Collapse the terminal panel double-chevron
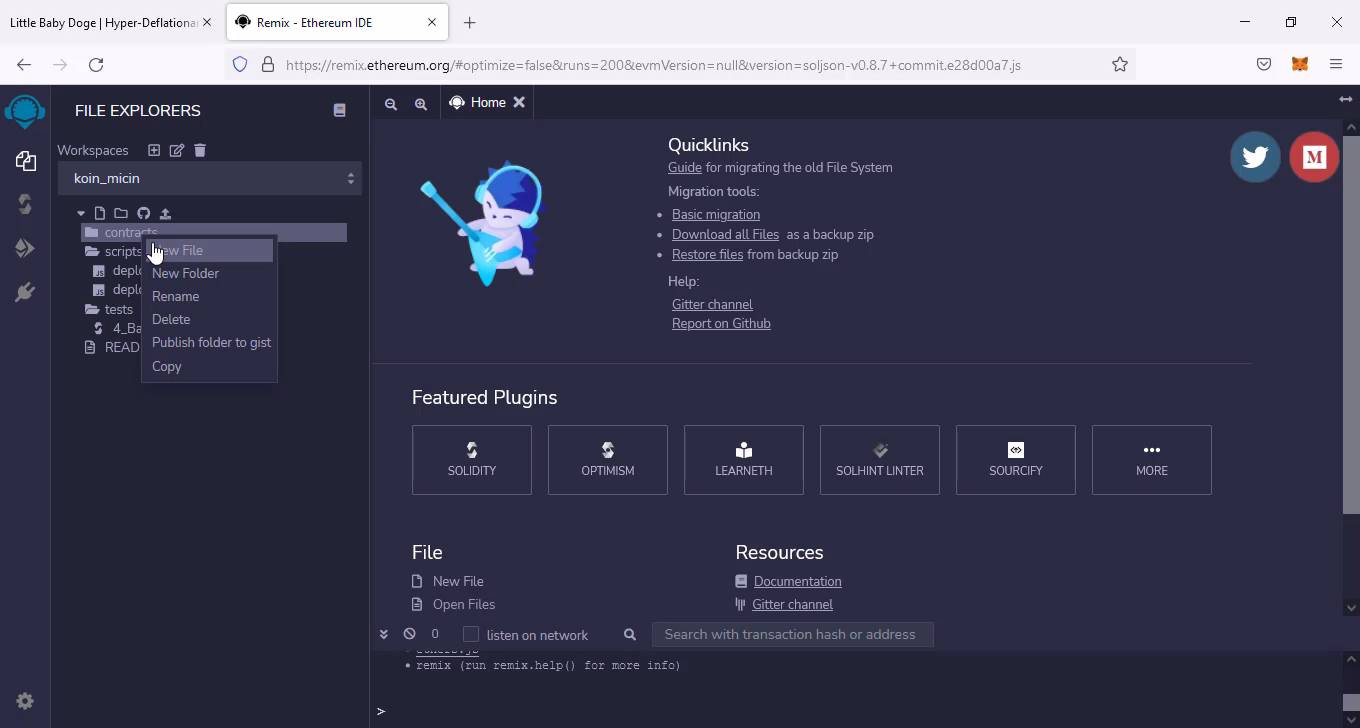This screenshot has height=728, width=1360. point(383,634)
